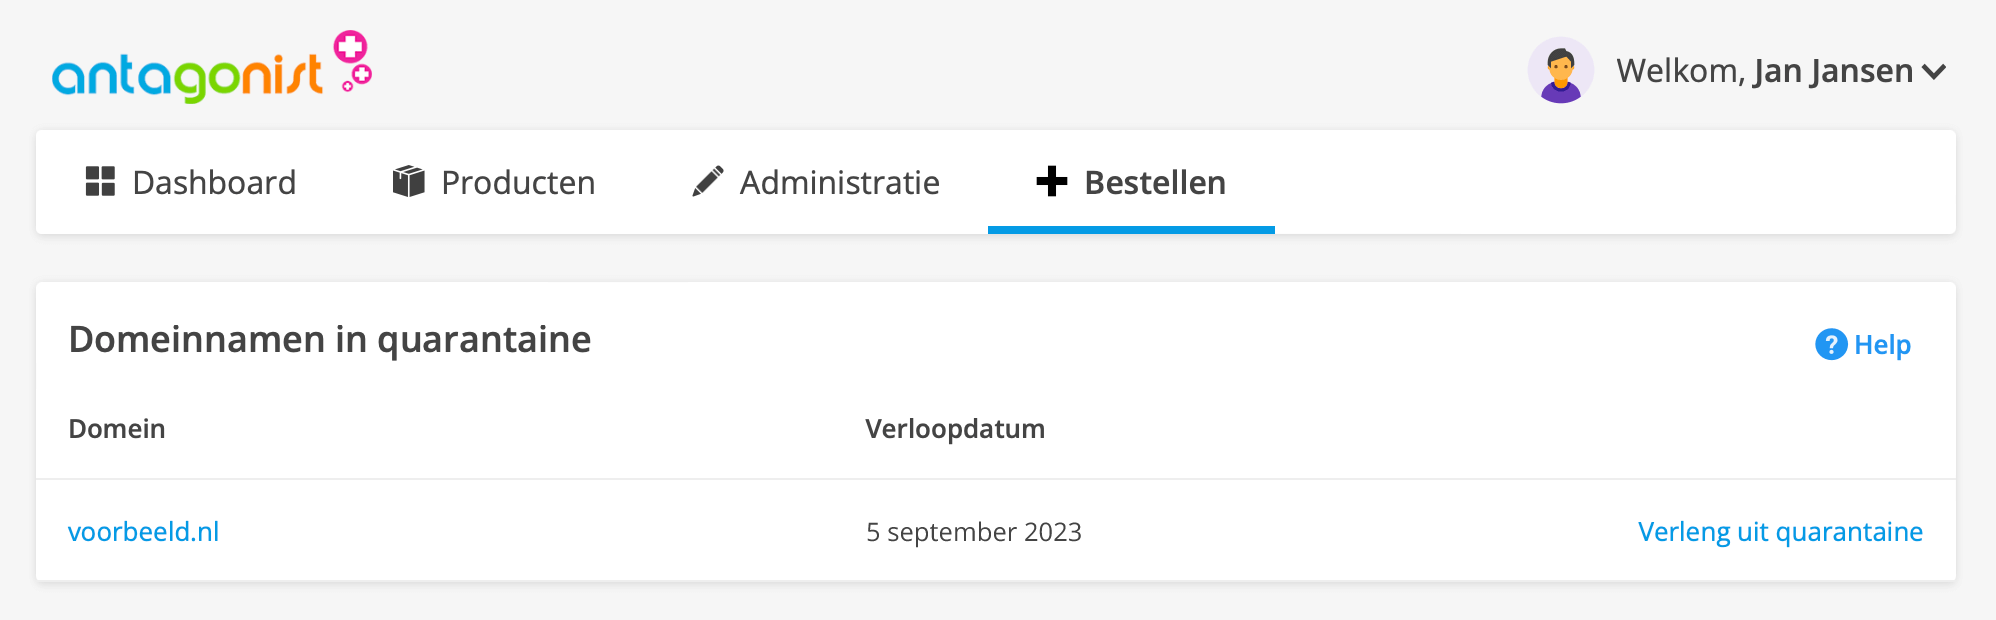Click the Administratie pencil icon
Screen dimensions: 1996x620
point(707,181)
